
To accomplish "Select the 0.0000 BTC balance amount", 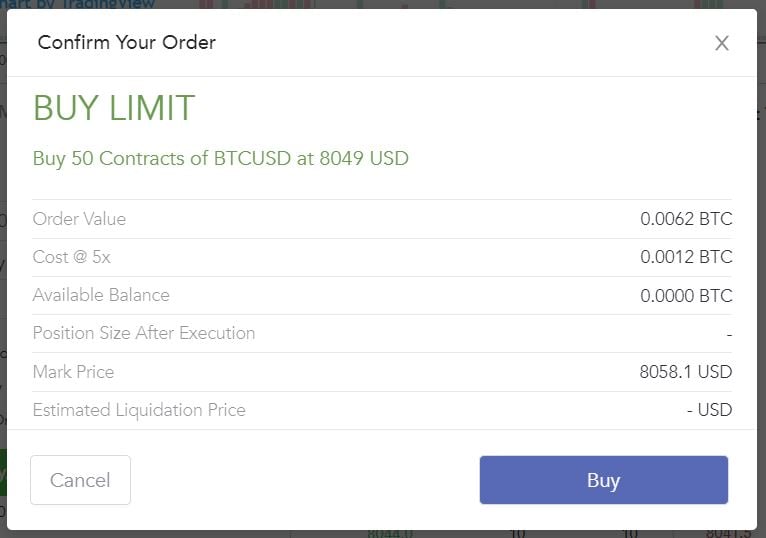I will coord(686,296).
